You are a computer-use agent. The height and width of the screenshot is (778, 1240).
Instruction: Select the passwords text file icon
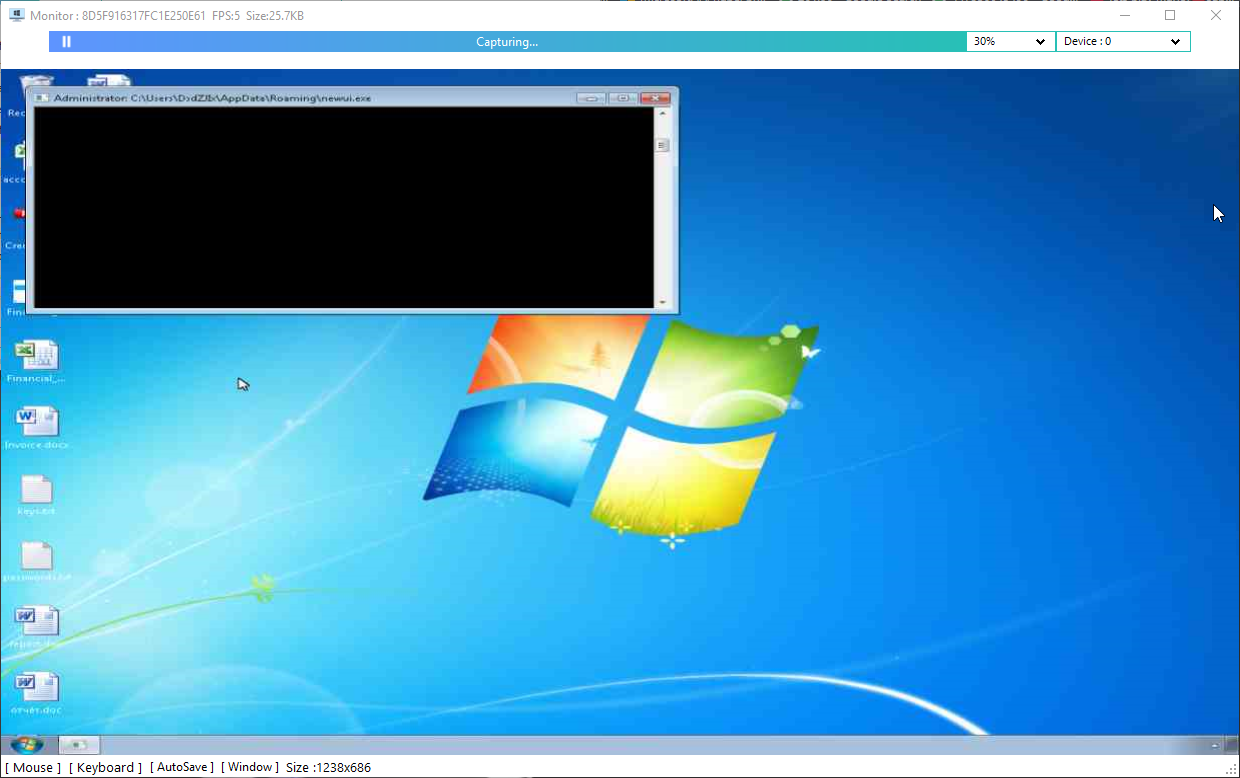tap(36, 561)
